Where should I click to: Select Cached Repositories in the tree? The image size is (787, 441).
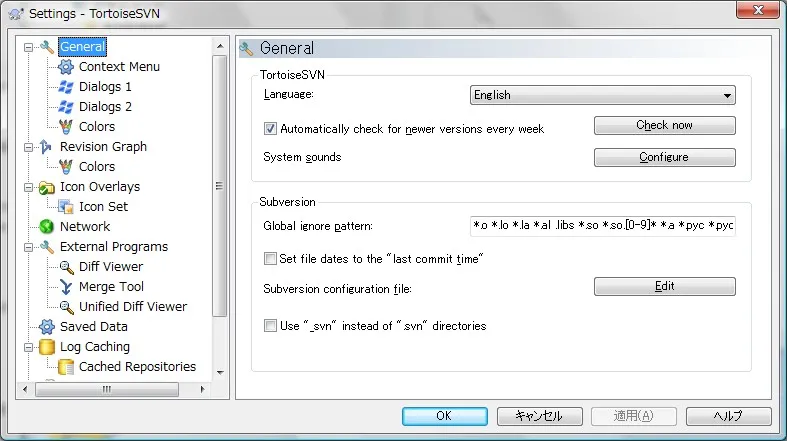137,367
